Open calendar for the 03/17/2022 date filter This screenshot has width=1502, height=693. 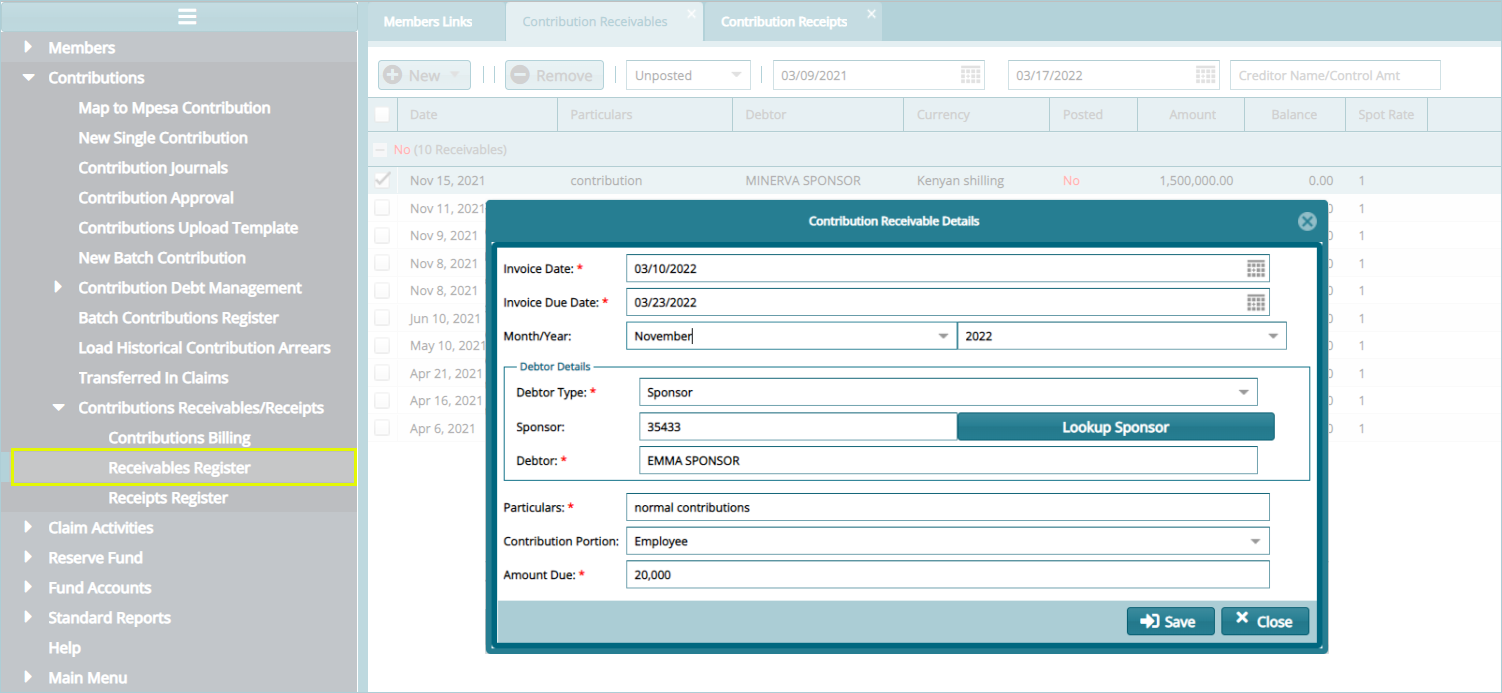click(x=1206, y=75)
